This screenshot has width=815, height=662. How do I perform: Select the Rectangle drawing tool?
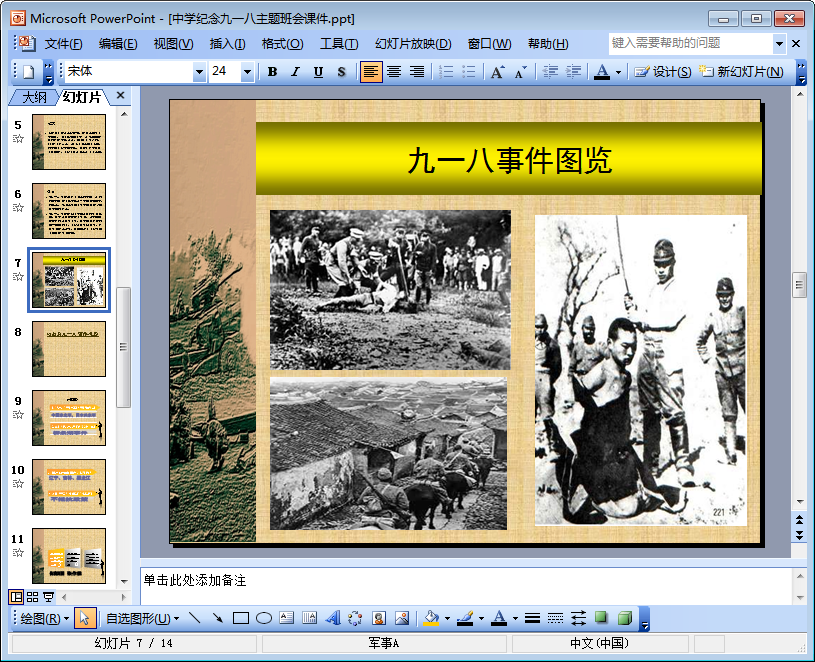tap(240, 618)
